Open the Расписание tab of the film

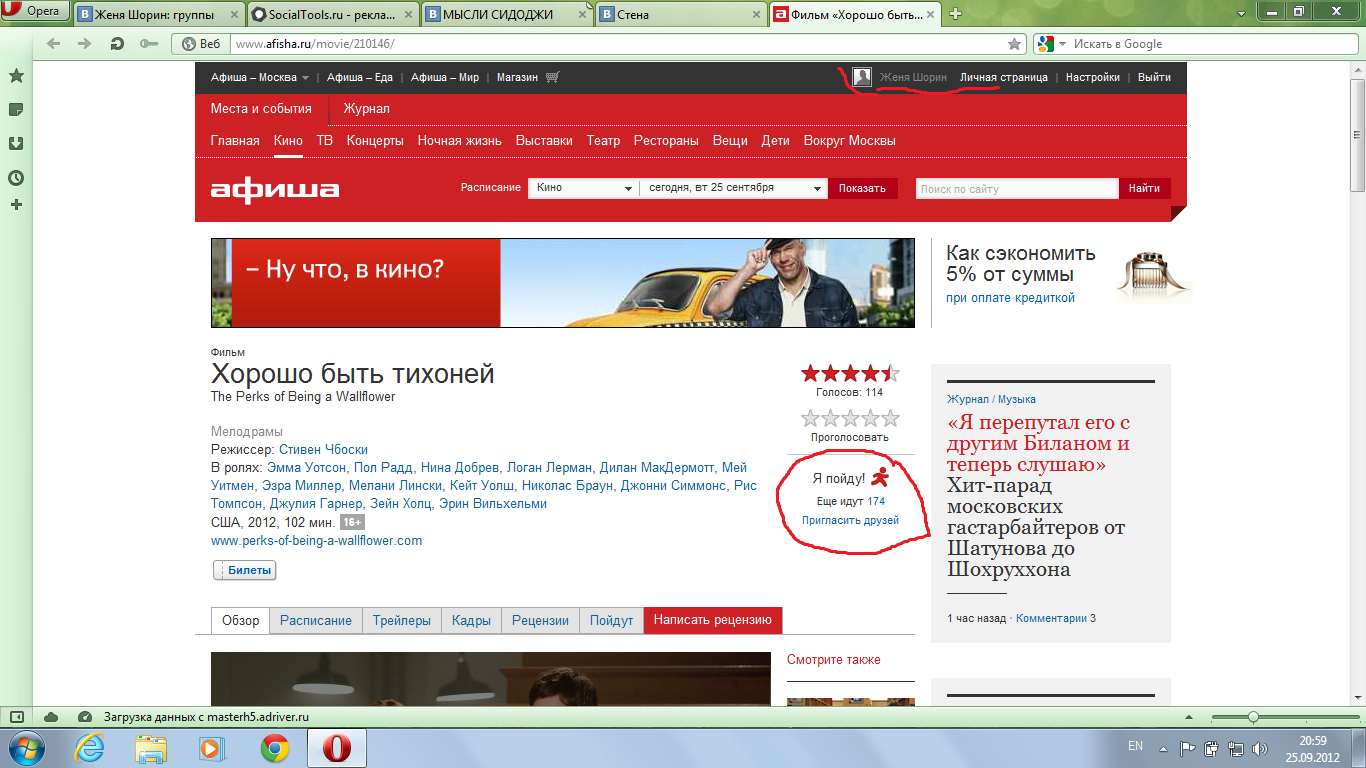[x=316, y=620]
